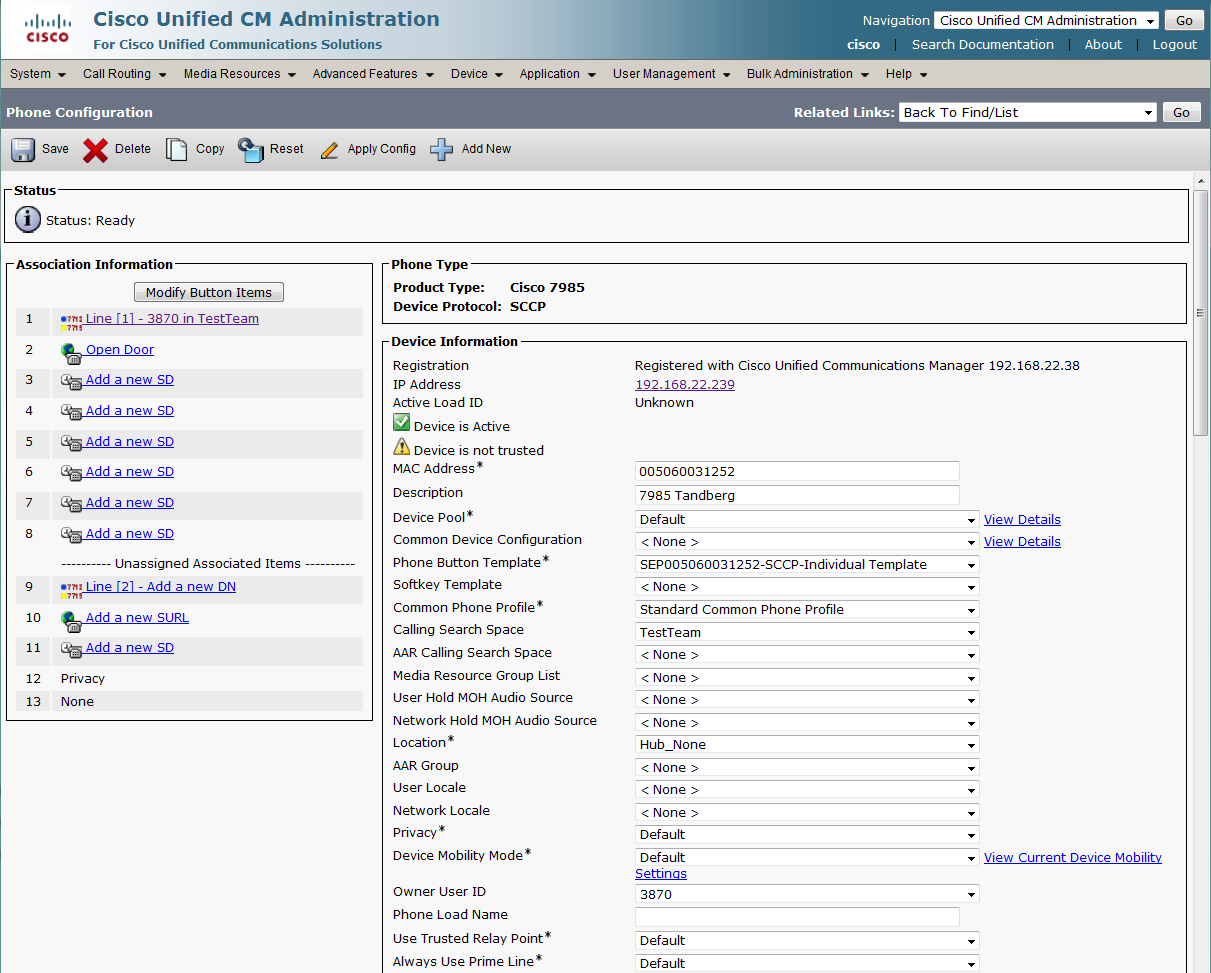Open the Bulk Administration menu
The image size is (1211, 973).
tap(807, 74)
